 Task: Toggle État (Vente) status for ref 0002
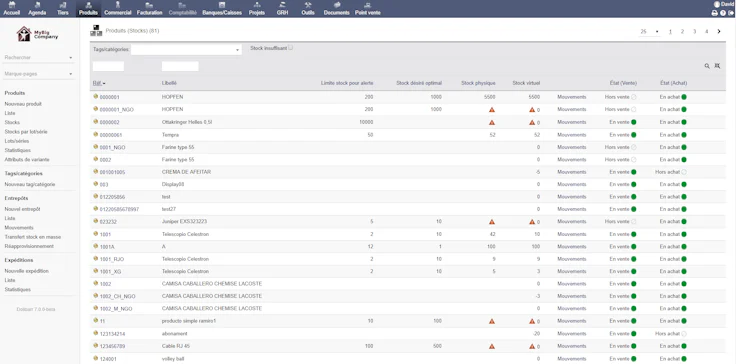click(x=634, y=160)
